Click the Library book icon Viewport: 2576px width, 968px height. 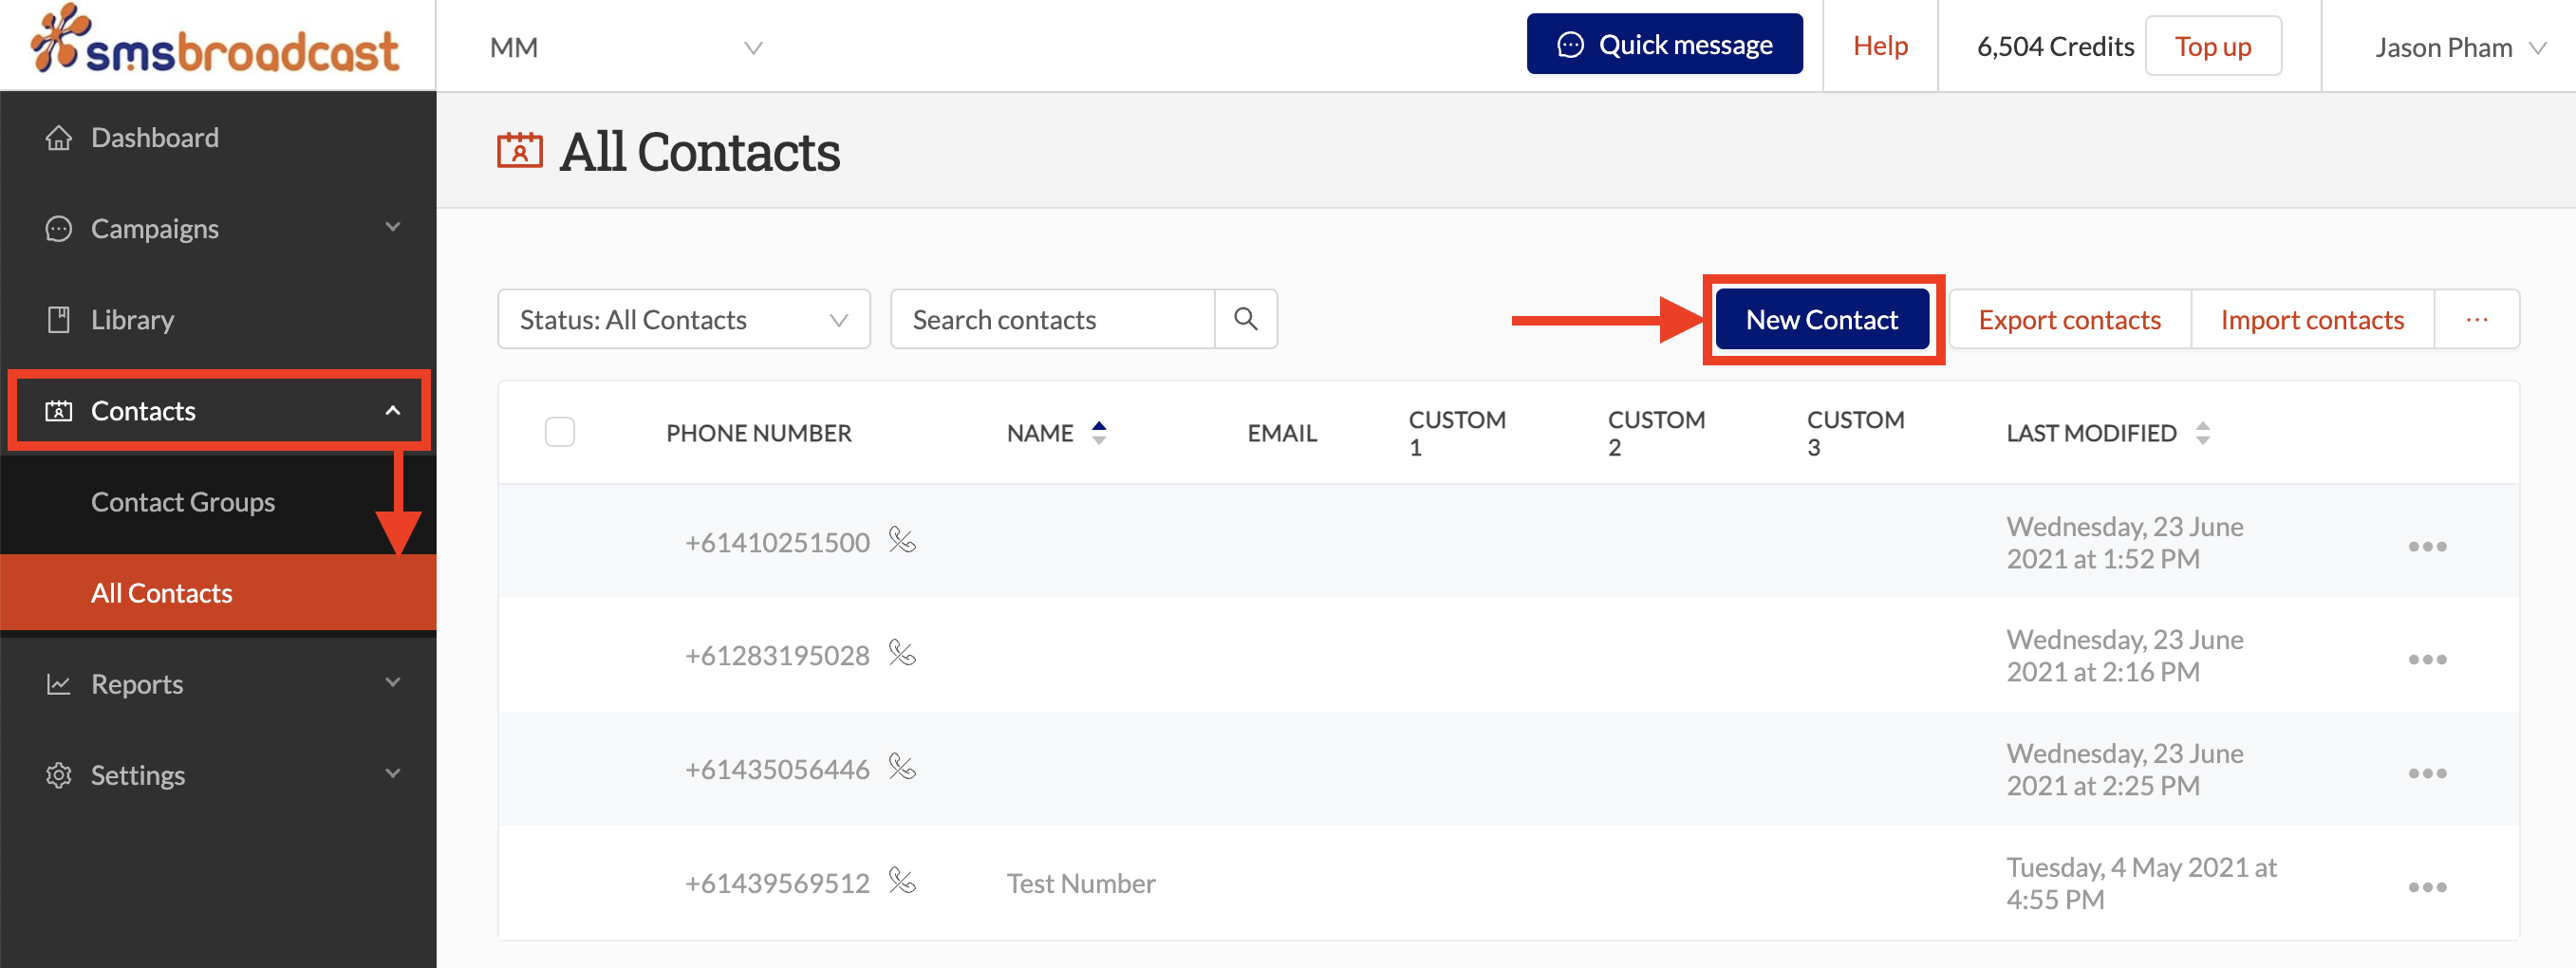point(59,320)
